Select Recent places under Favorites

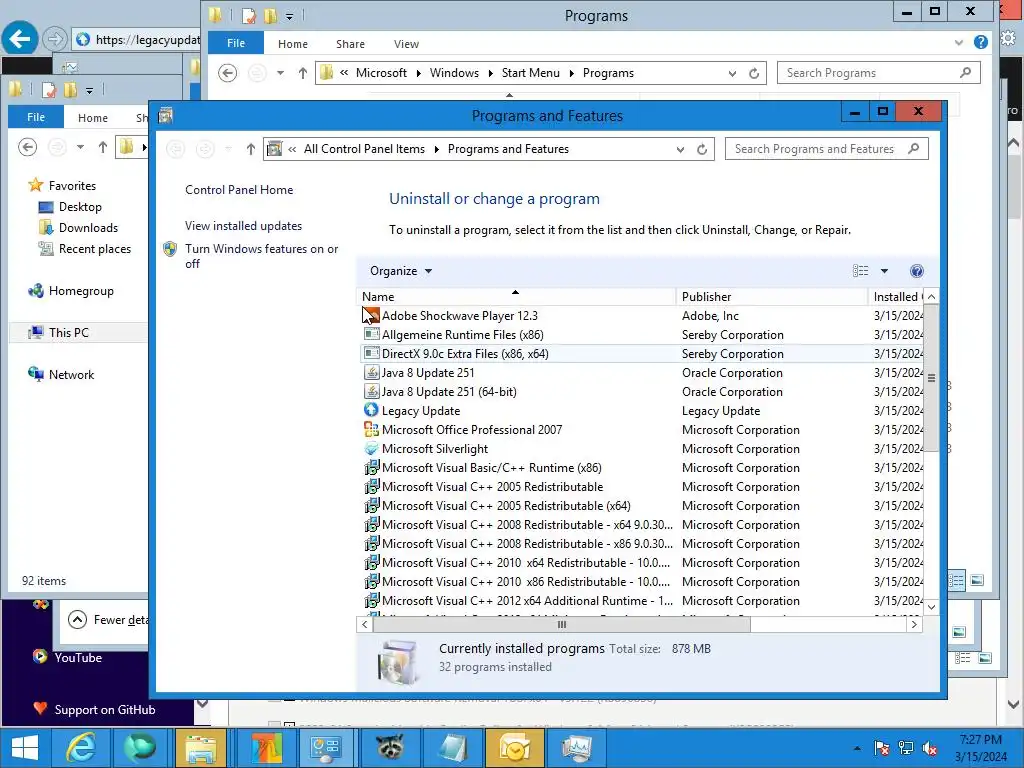click(x=95, y=249)
